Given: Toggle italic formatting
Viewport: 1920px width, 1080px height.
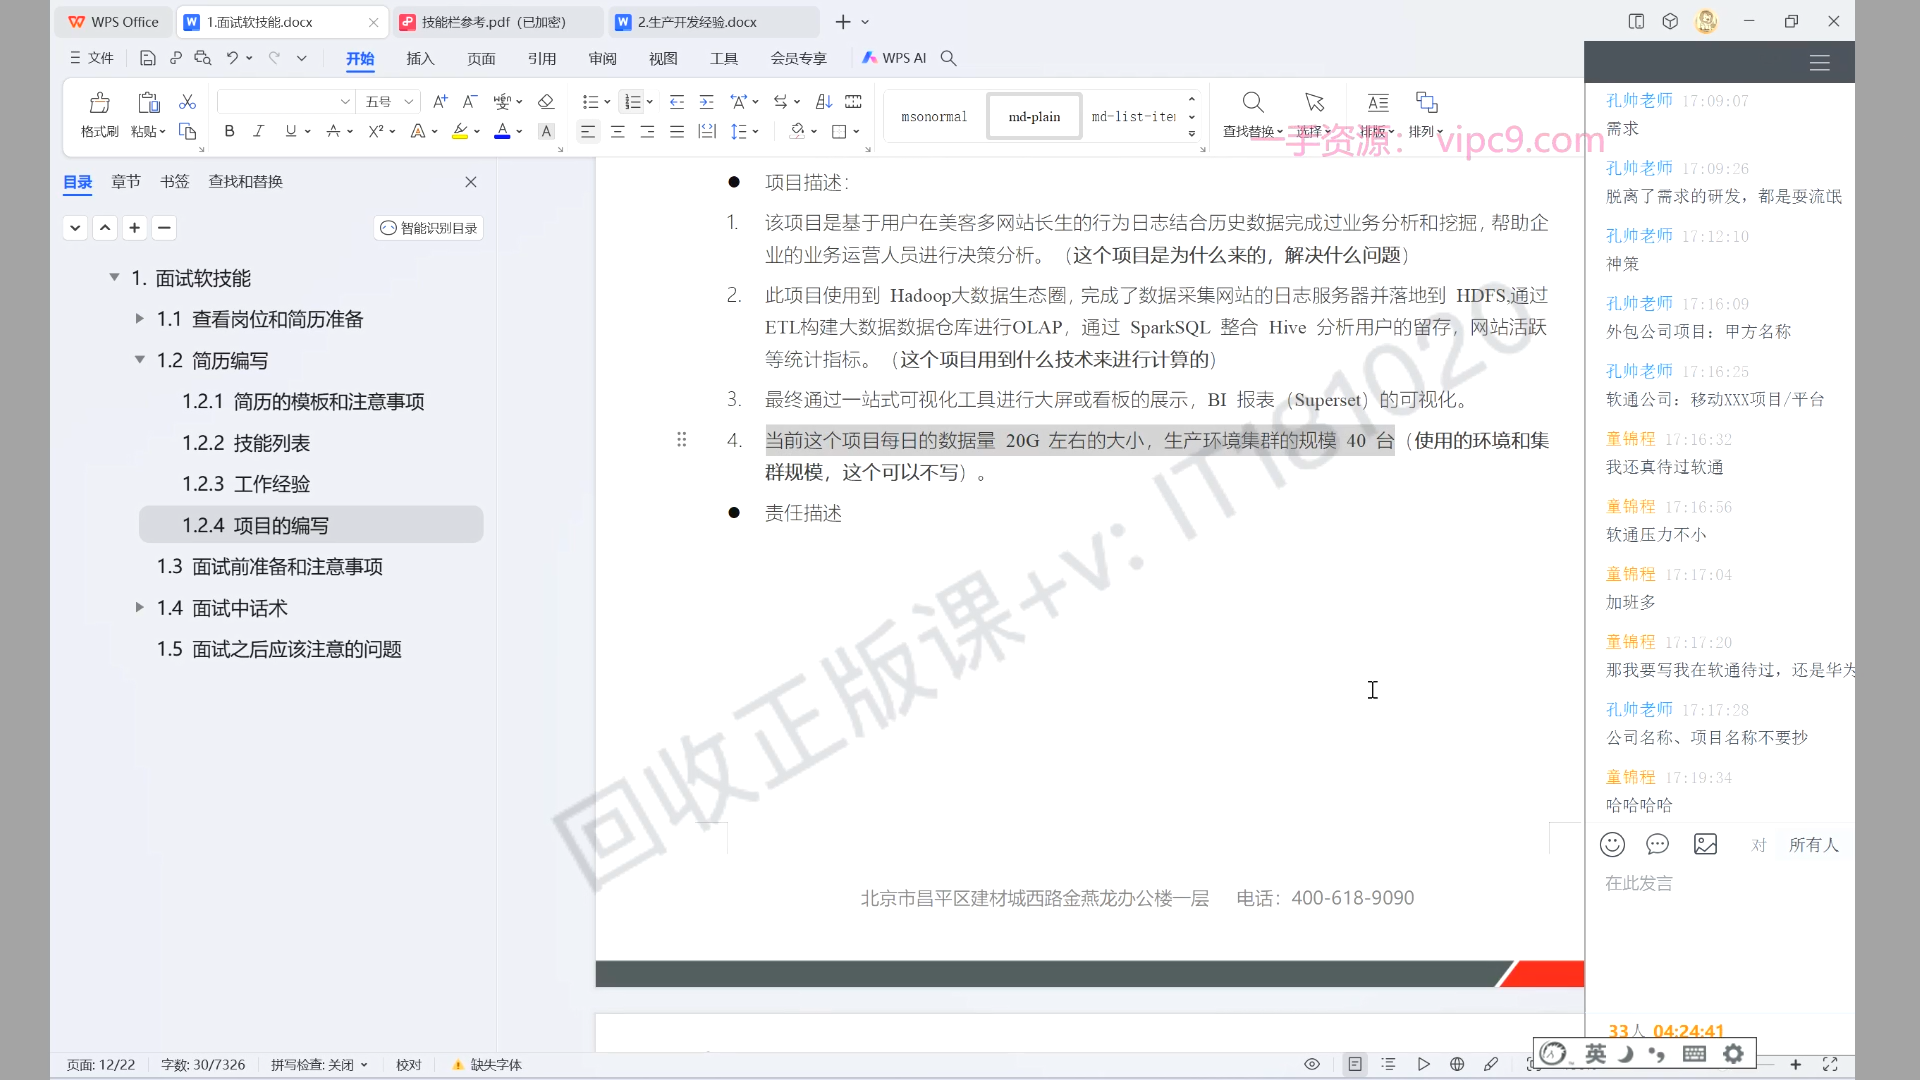Looking at the screenshot, I should click(x=258, y=131).
